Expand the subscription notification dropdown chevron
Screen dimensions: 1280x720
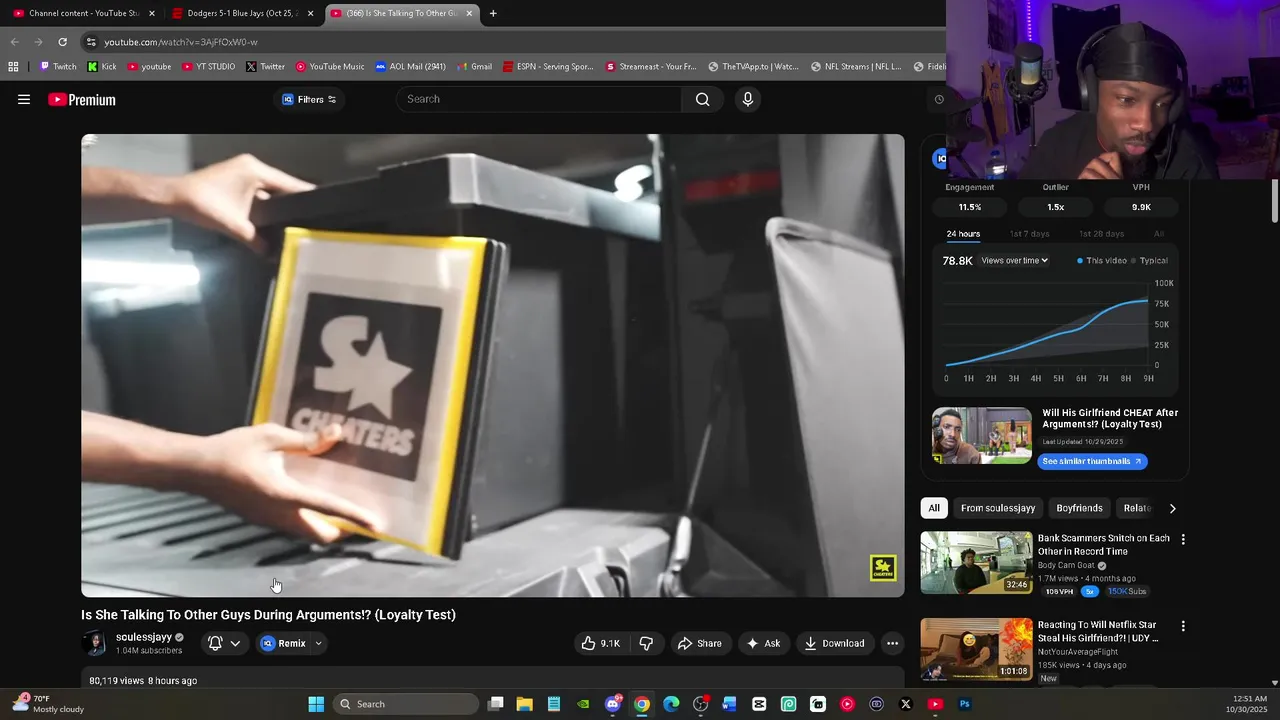[x=235, y=643]
